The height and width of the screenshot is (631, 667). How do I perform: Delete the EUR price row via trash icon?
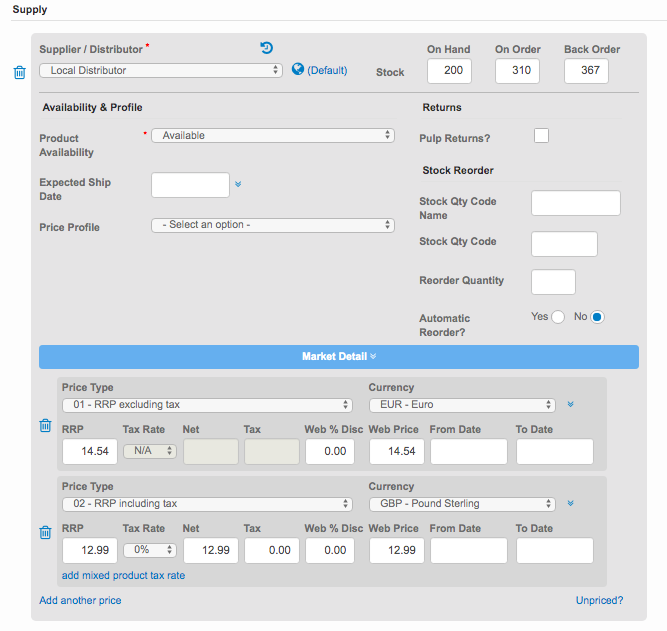pyautogui.click(x=45, y=425)
